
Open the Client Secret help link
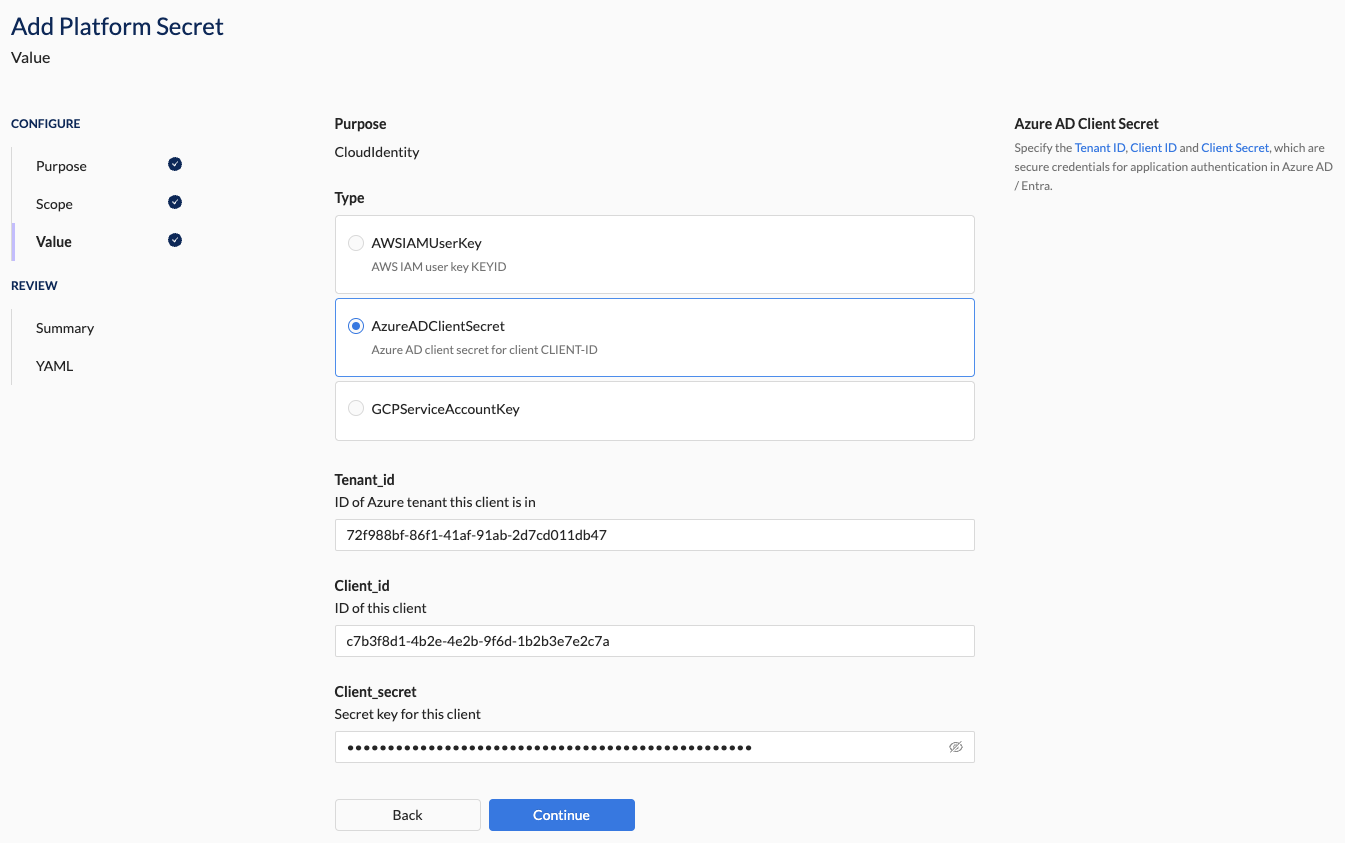click(x=1235, y=148)
